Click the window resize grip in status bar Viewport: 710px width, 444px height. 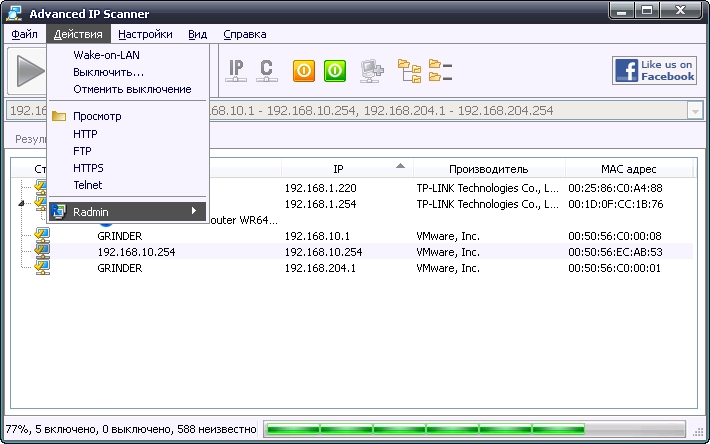(698, 432)
